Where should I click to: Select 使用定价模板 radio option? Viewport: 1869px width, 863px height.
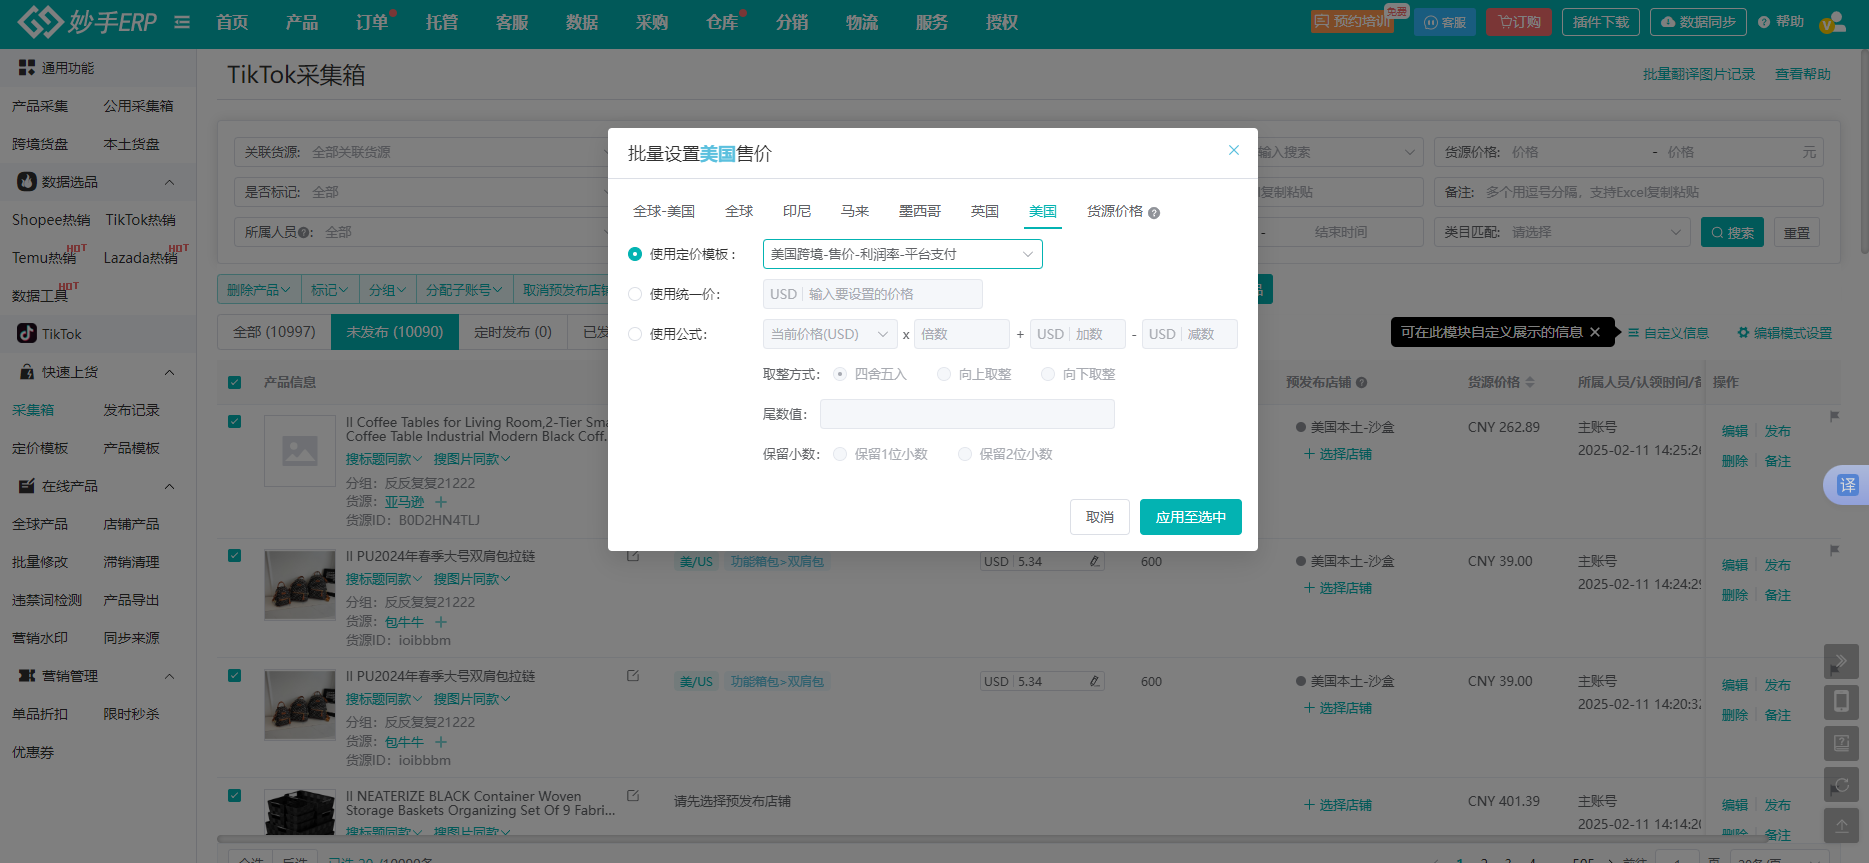[635, 254]
